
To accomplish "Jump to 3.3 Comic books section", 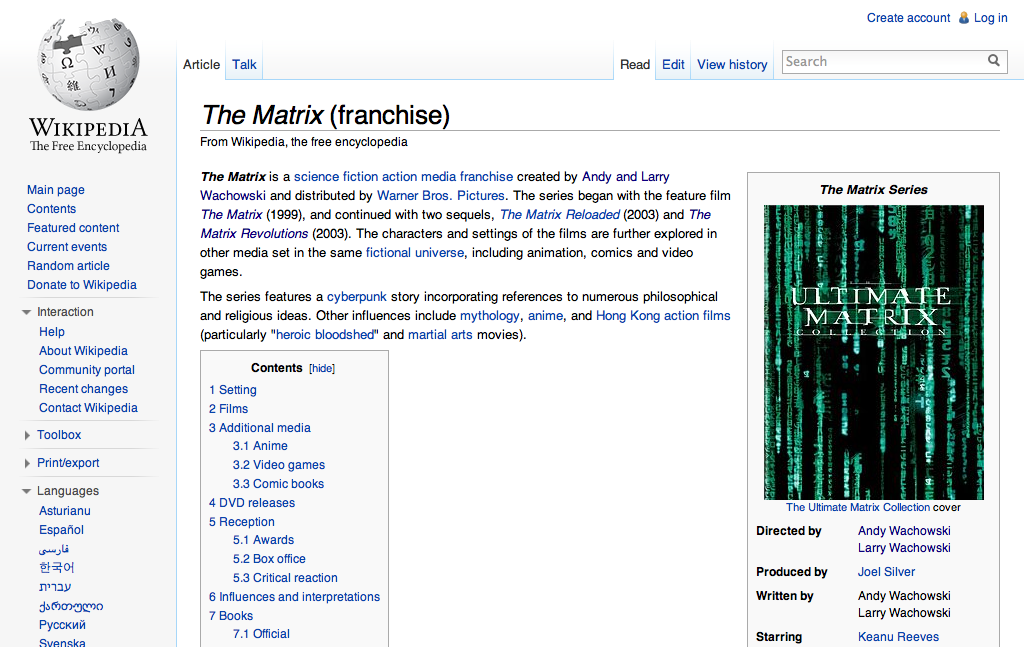I will point(278,484).
